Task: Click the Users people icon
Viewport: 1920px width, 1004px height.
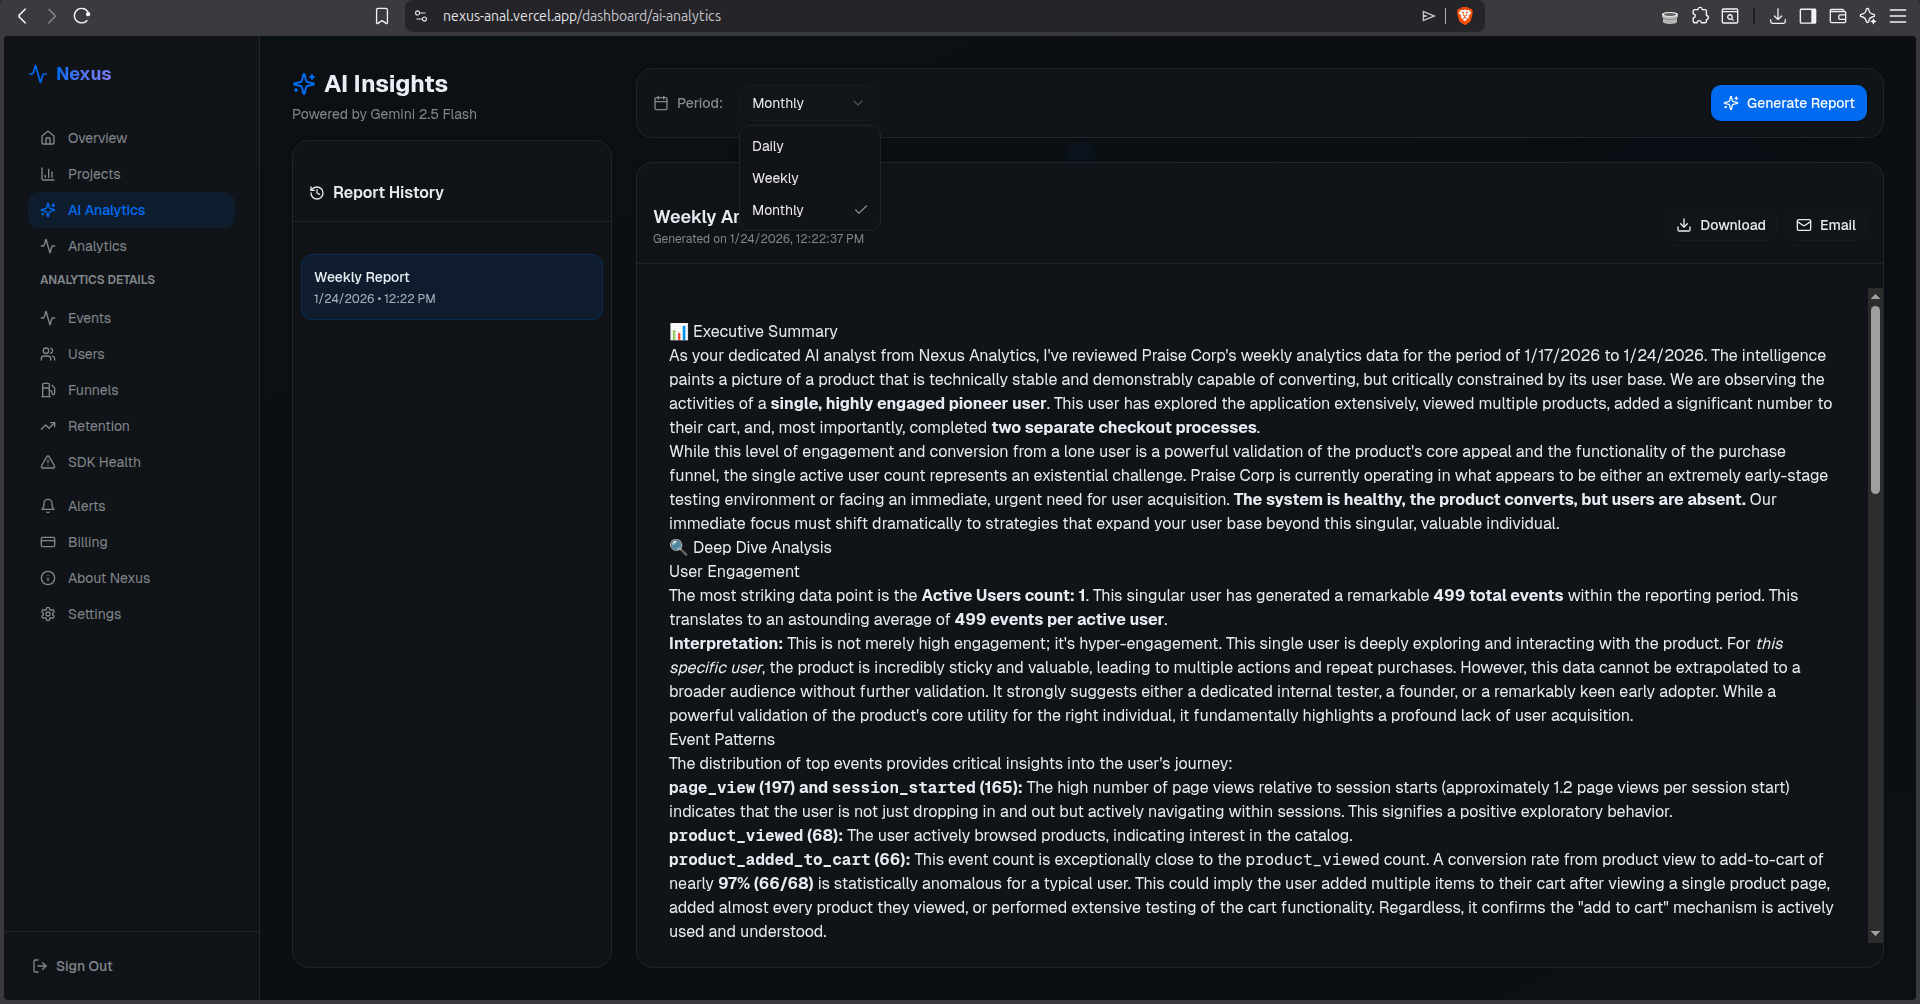Action: point(48,354)
